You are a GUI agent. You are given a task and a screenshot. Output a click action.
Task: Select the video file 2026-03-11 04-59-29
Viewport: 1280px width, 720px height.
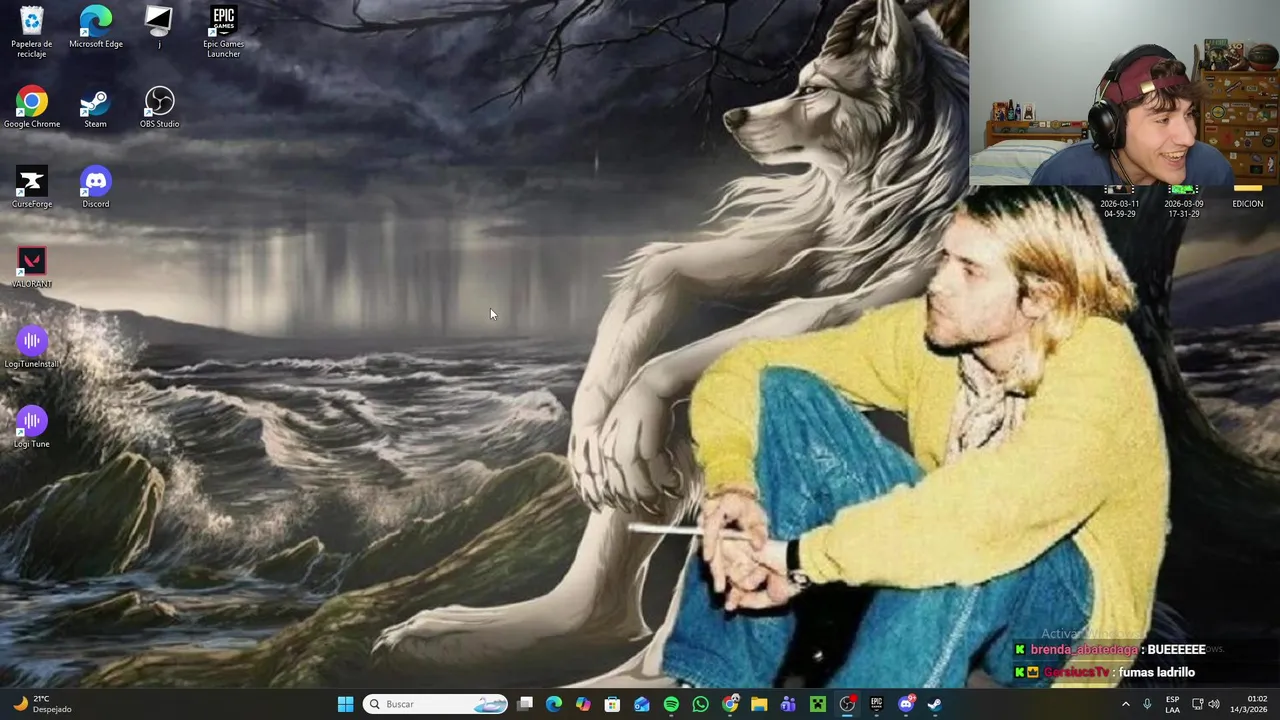pyautogui.click(x=1119, y=200)
